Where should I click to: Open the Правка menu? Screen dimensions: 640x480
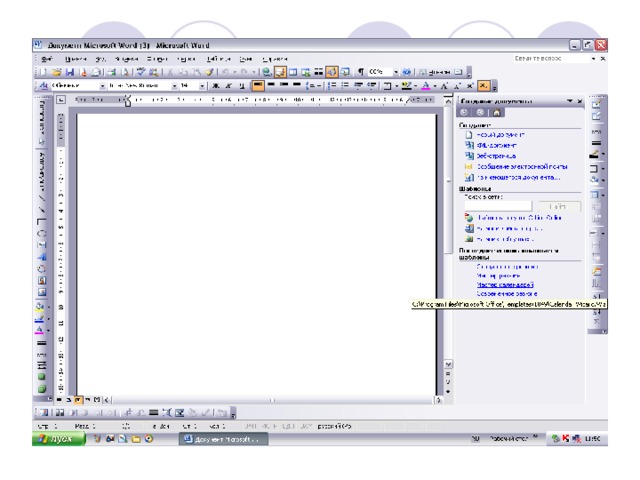(71, 59)
